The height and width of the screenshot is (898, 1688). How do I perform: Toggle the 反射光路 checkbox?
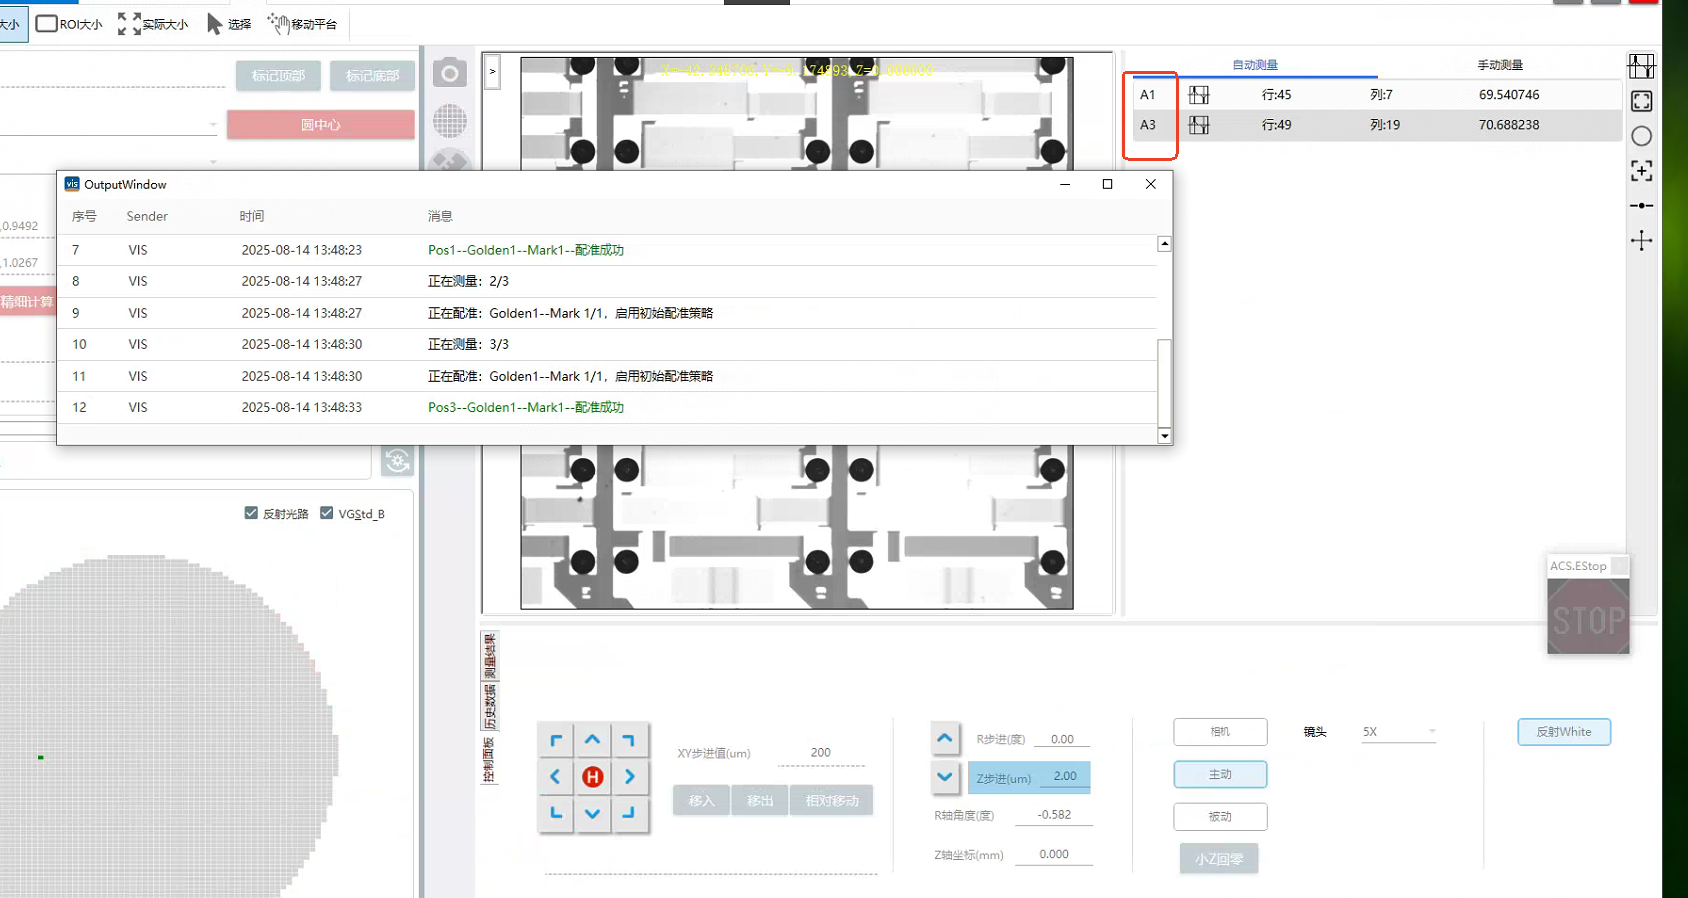[x=251, y=513]
